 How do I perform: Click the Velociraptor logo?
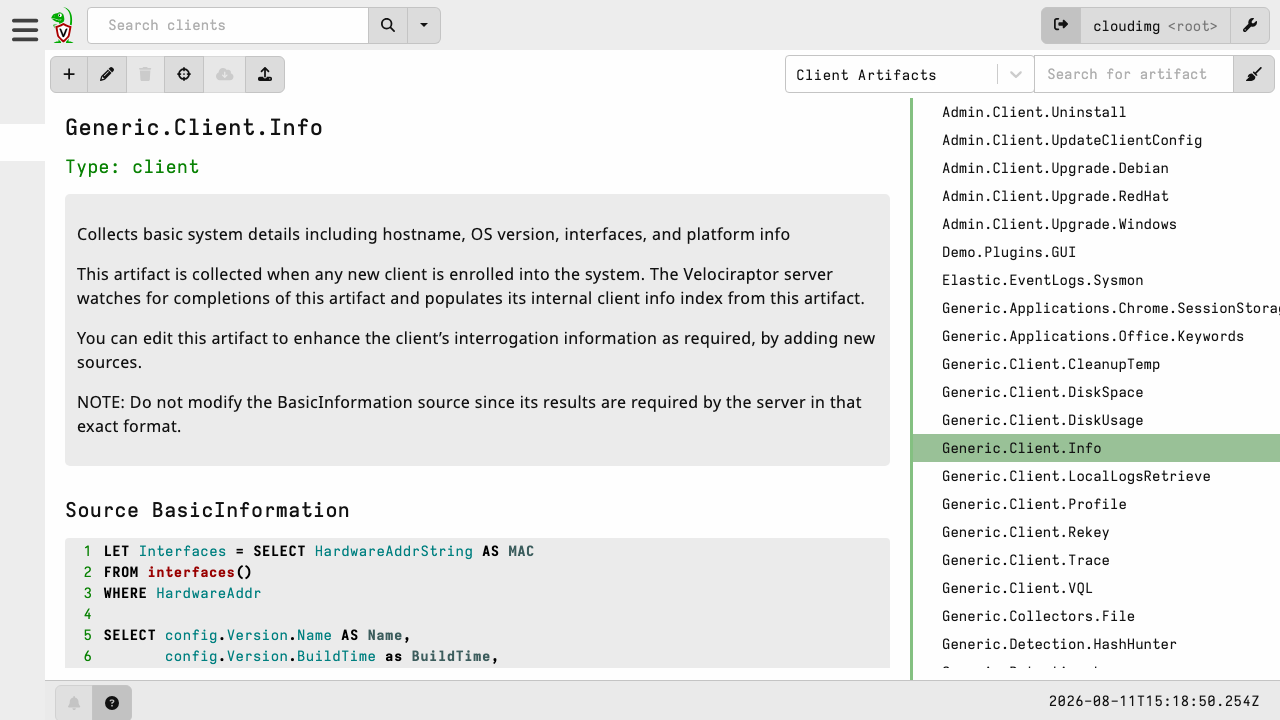[x=62, y=26]
